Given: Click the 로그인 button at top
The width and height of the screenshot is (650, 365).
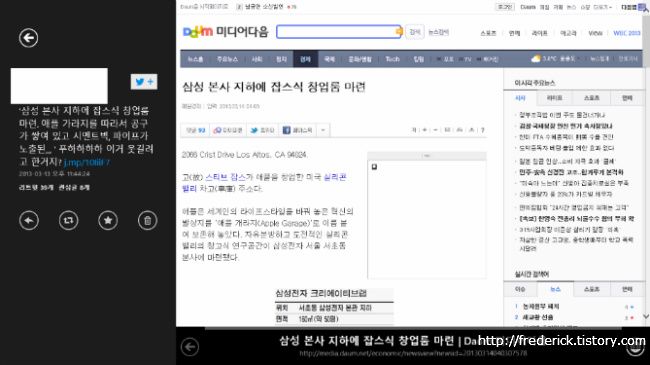Looking at the screenshot, I should point(505,7).
